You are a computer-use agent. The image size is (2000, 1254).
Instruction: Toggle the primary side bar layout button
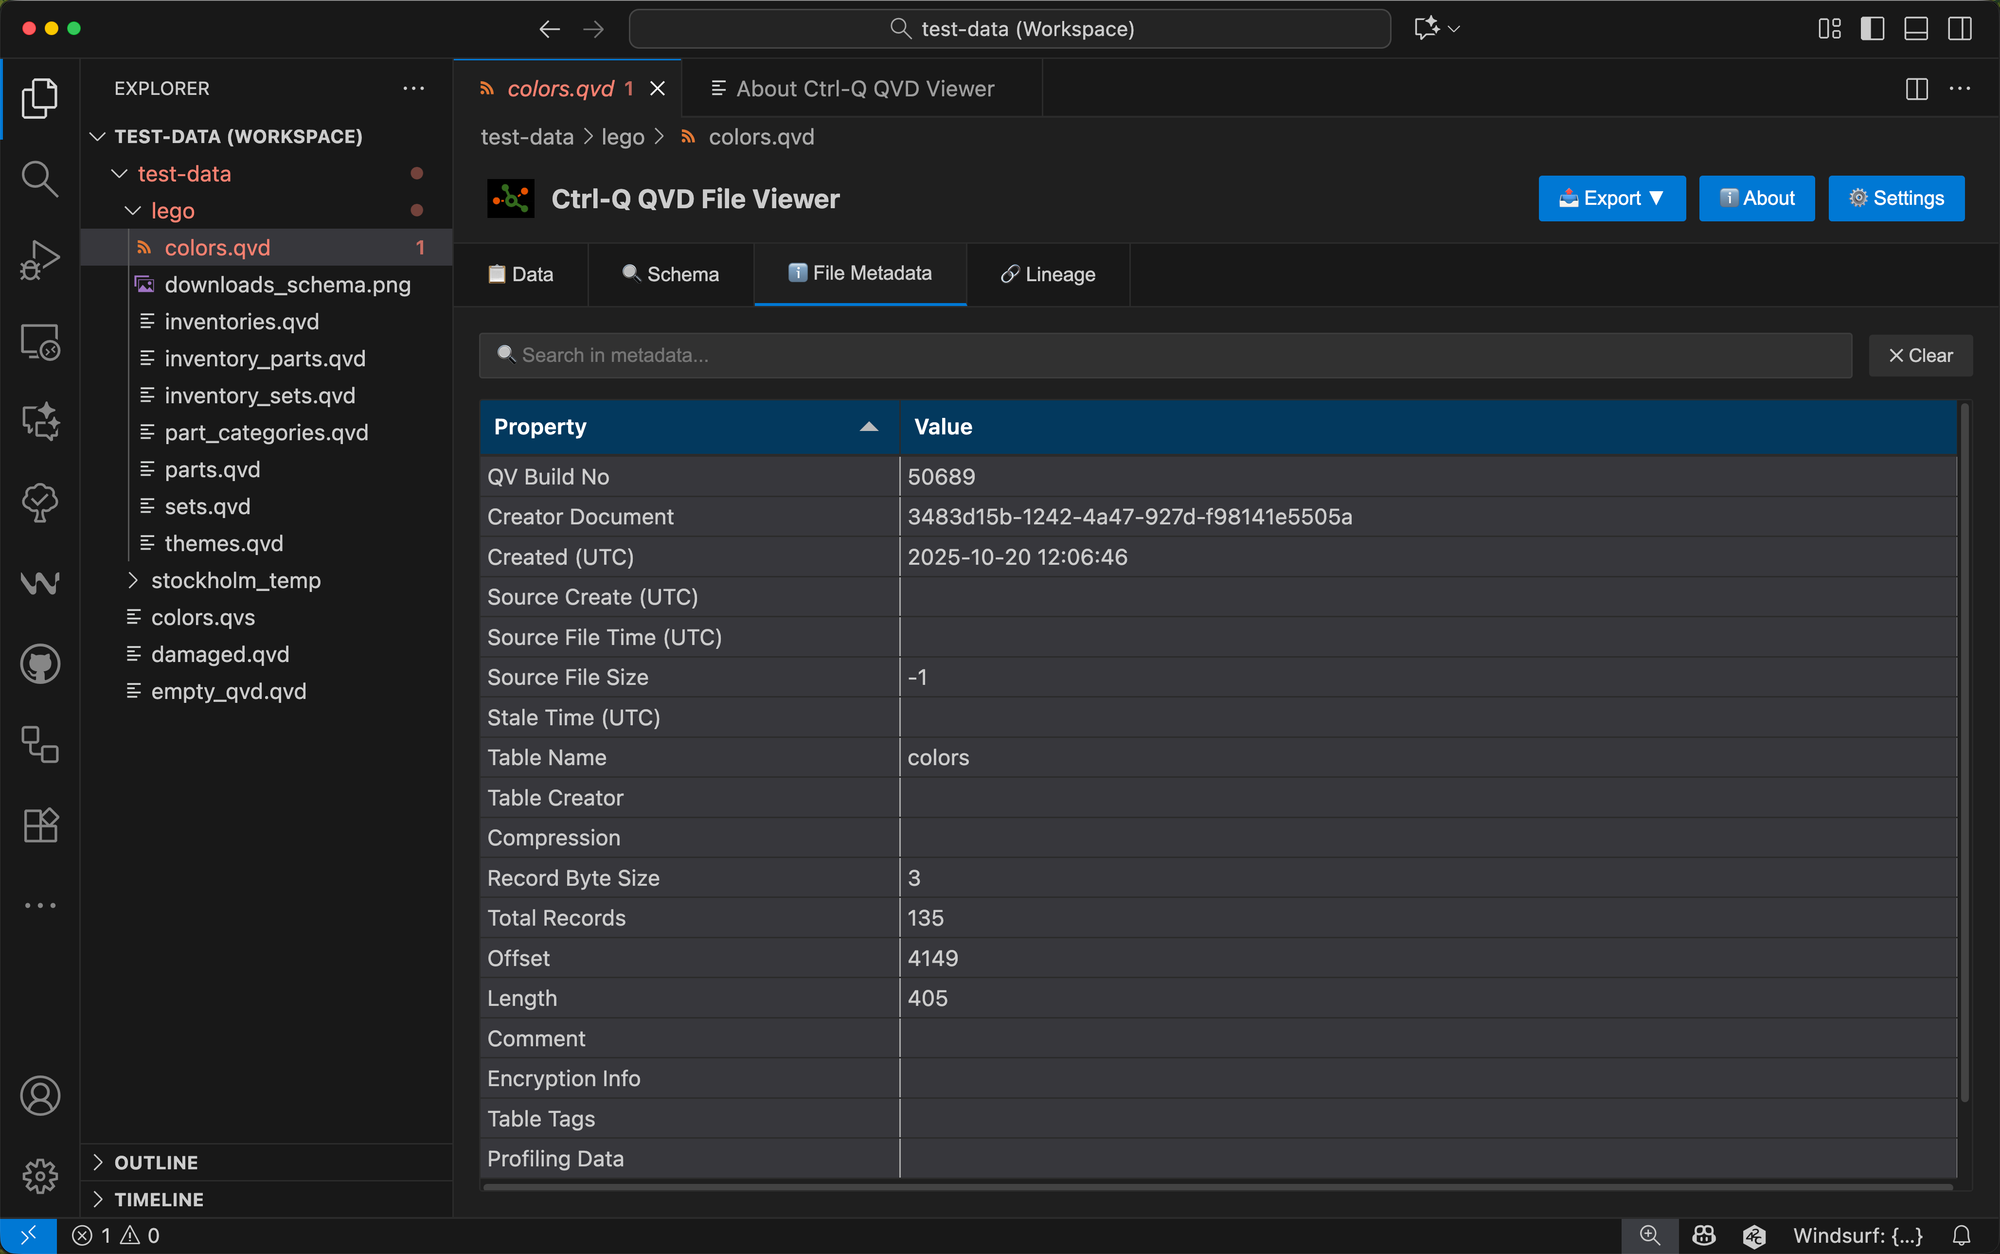(1872, 29)
